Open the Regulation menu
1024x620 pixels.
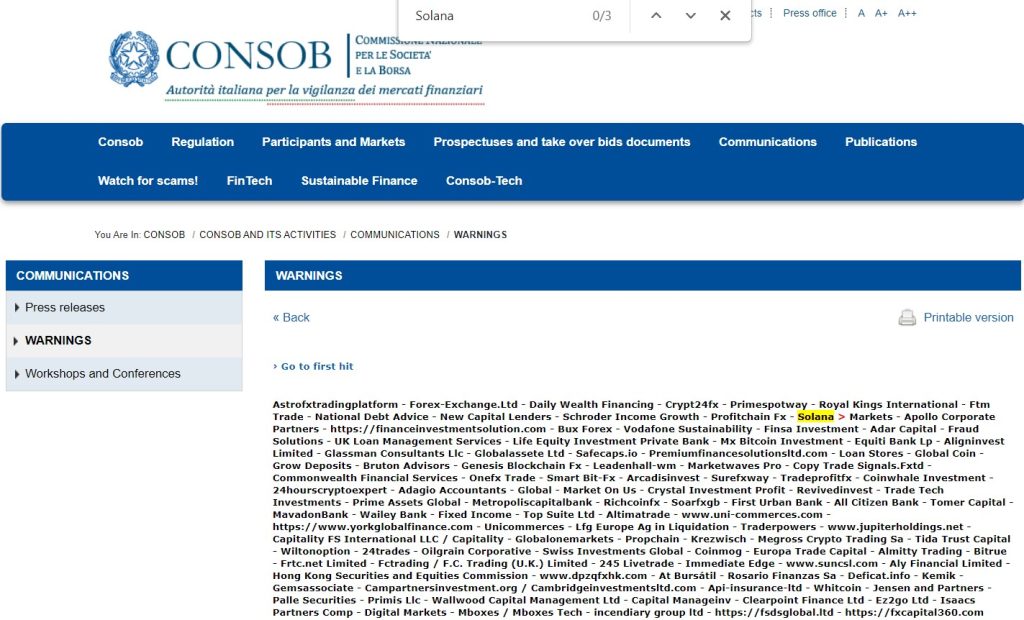[x=202, y=142]
